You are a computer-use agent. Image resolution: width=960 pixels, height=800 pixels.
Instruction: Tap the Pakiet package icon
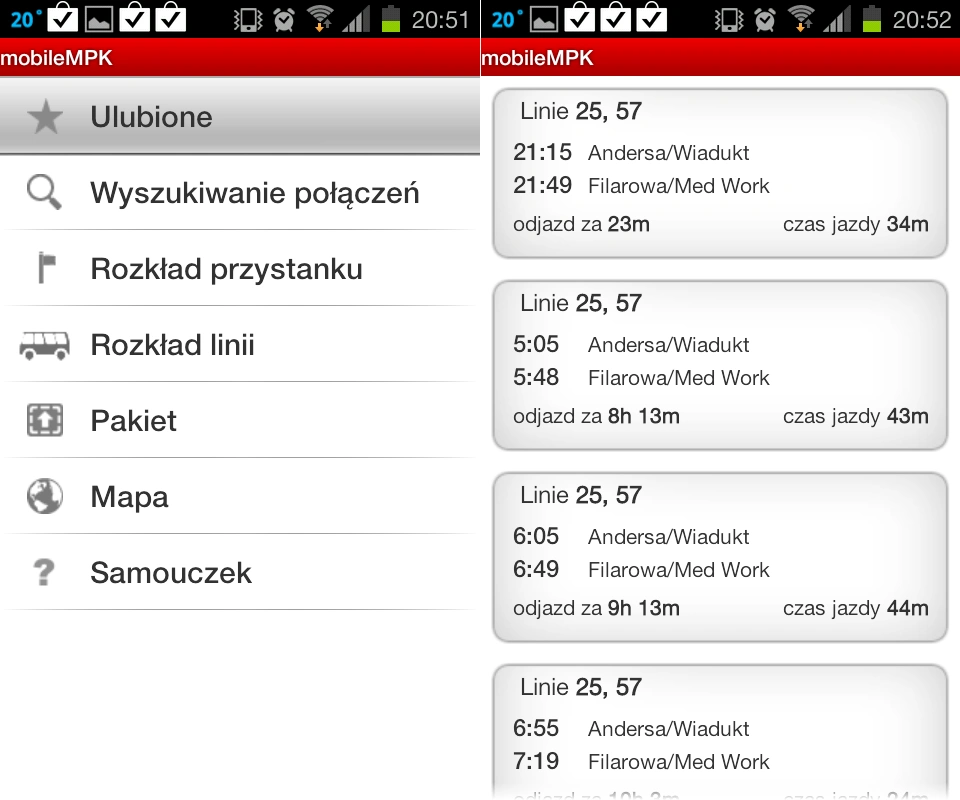click(x=45, y=421)
